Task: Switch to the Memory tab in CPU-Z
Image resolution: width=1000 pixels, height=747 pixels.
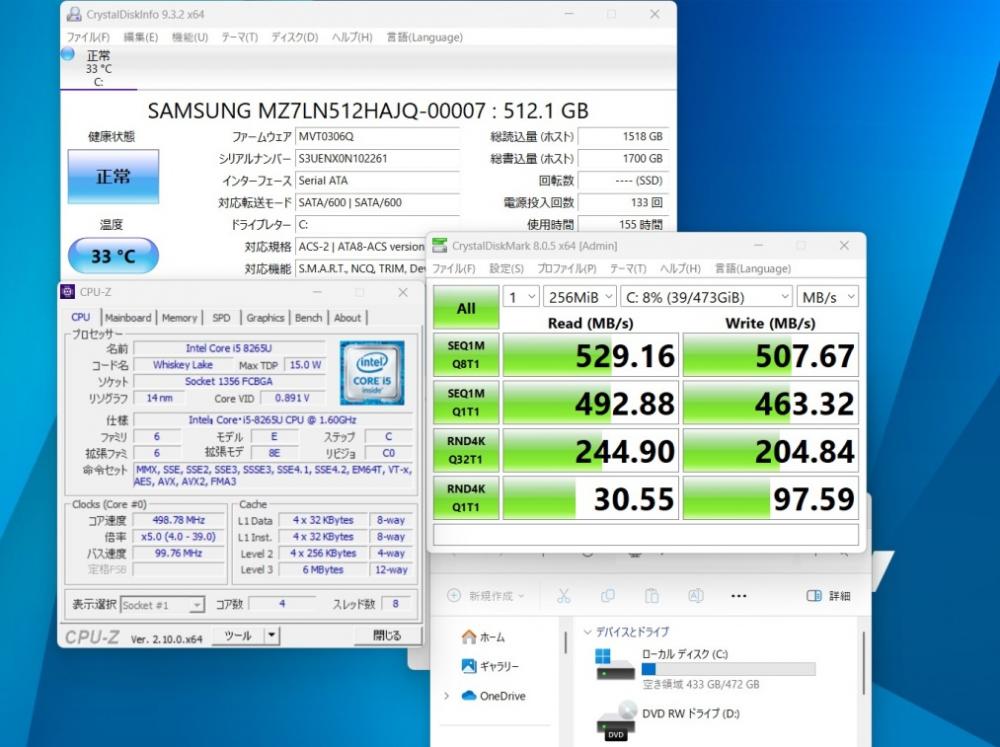Action: (179, 317)
